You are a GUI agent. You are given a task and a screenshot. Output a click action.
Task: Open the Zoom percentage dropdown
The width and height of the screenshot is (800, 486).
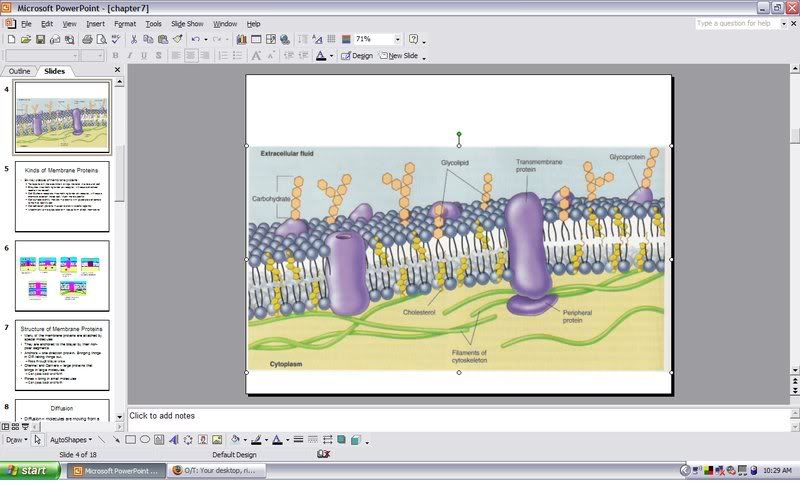pyautogui.click(x=398, y=39)
